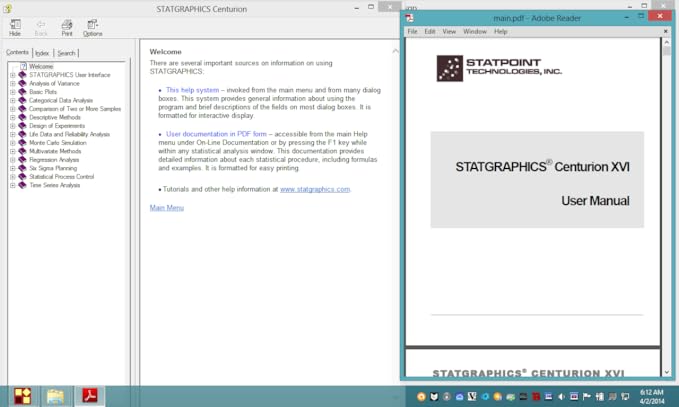679x407 pixels.
Task: Expand the Multivariate Methods node
Action: point(13,151)
